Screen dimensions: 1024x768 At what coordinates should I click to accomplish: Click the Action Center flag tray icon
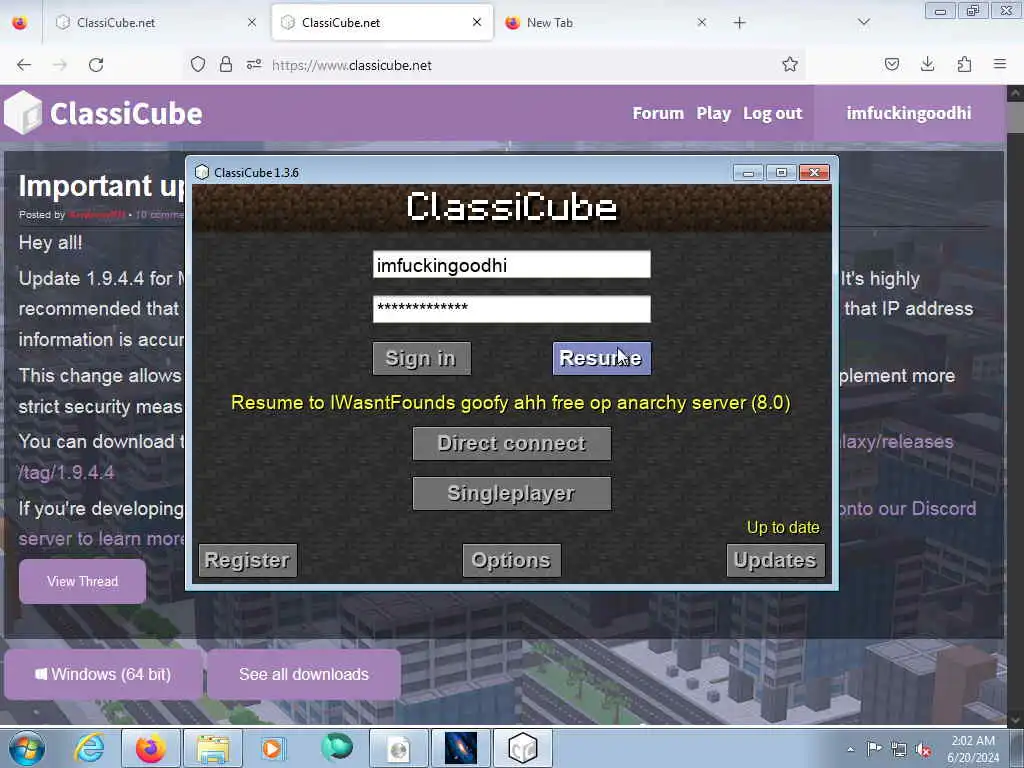874,748
